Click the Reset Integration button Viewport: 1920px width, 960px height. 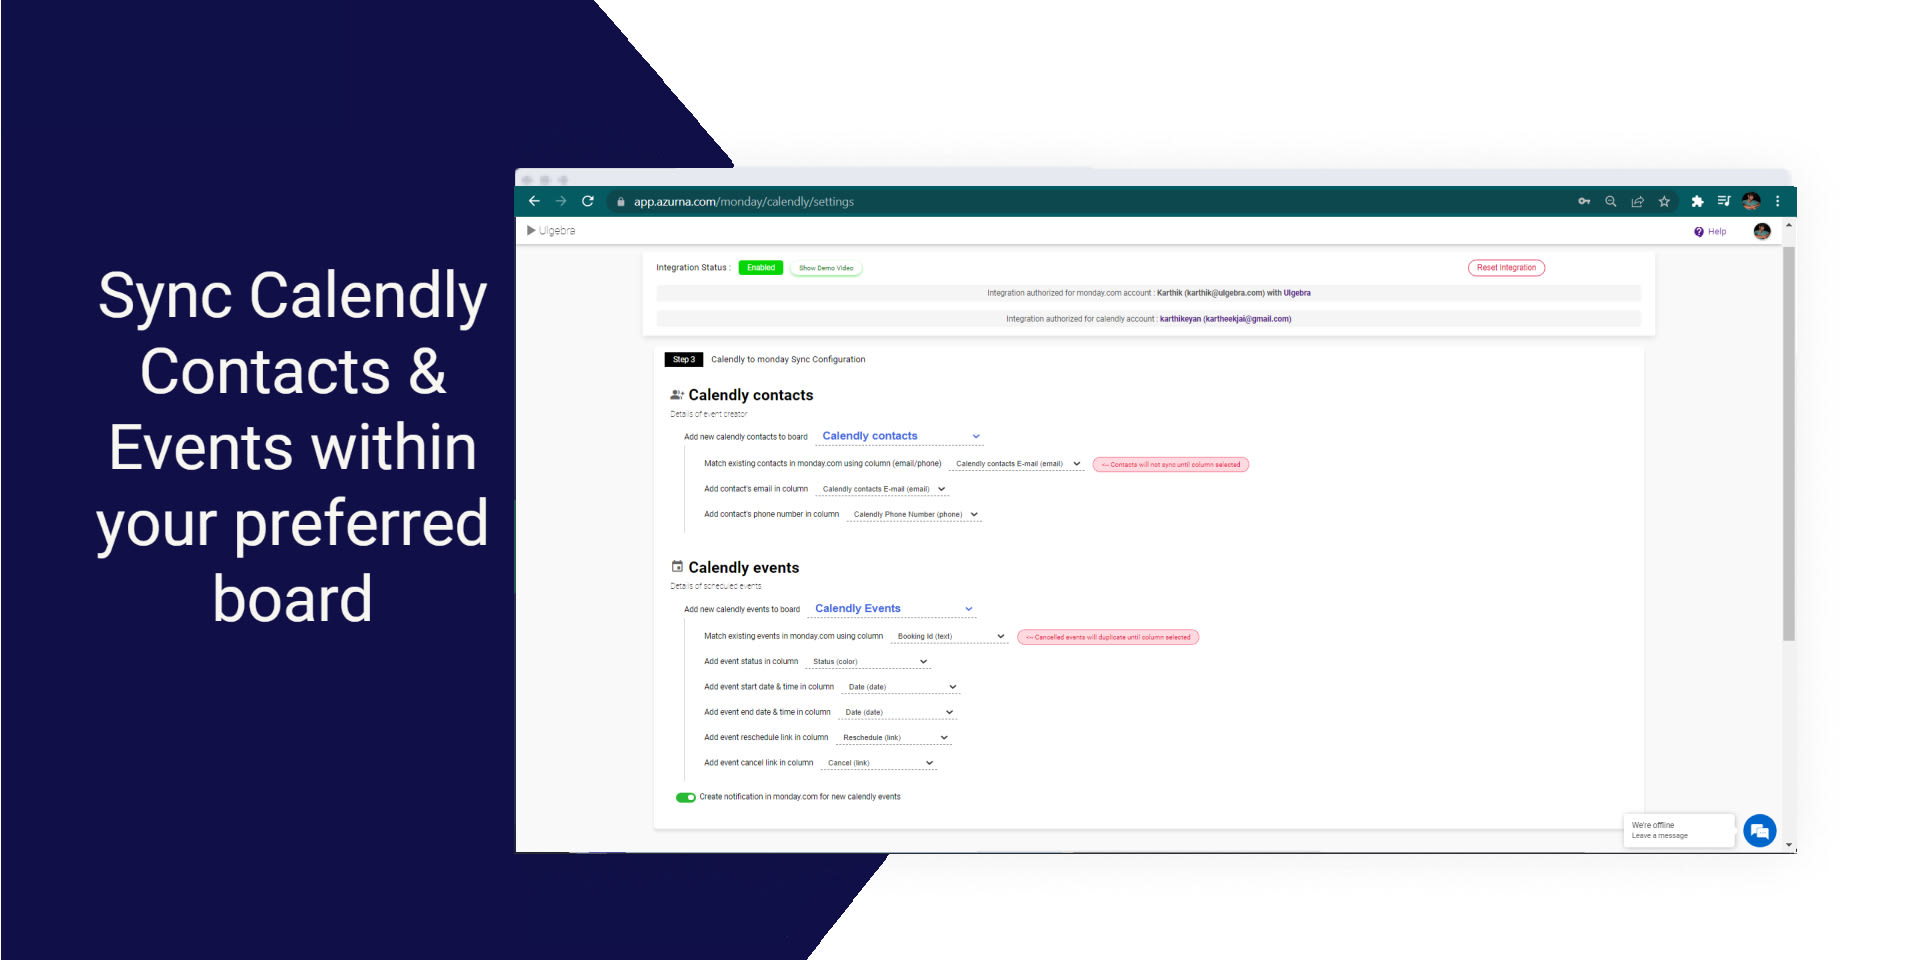coord(1506,268)
